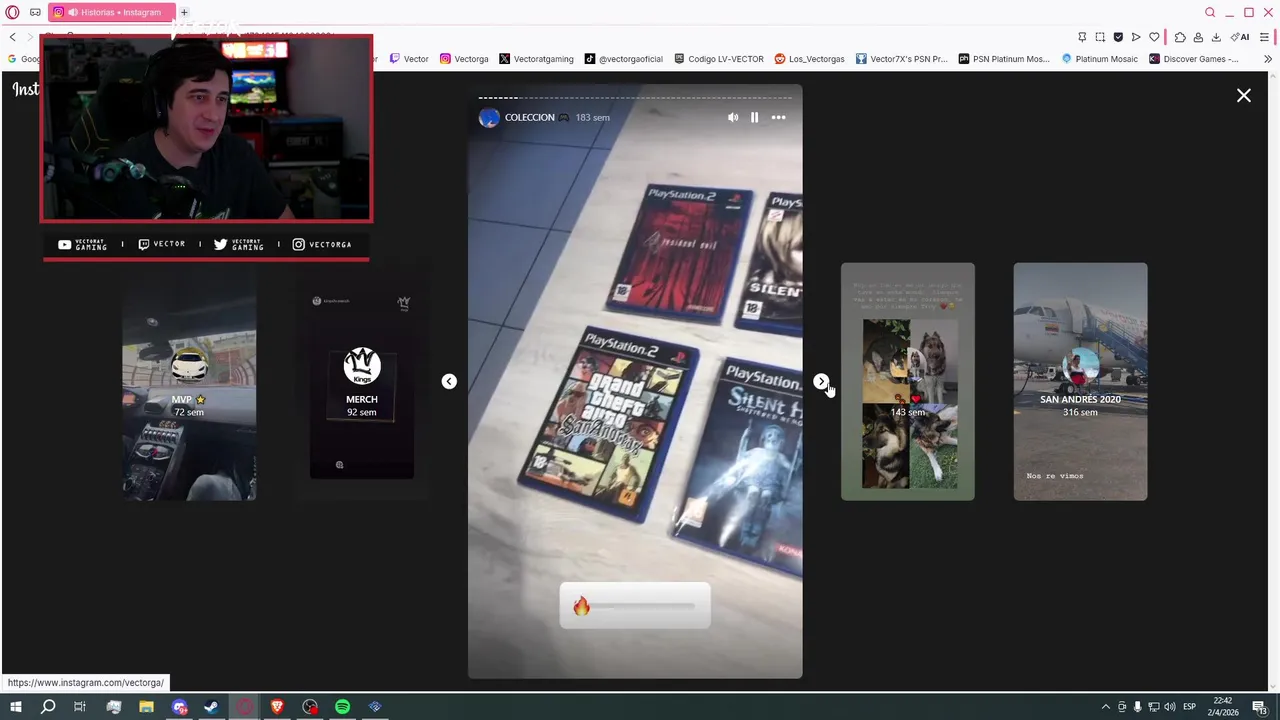Screen dimensions: 1280x720
Task: Open the Los_Vectorgas Reddit bookmark
Action: point(809,59)
